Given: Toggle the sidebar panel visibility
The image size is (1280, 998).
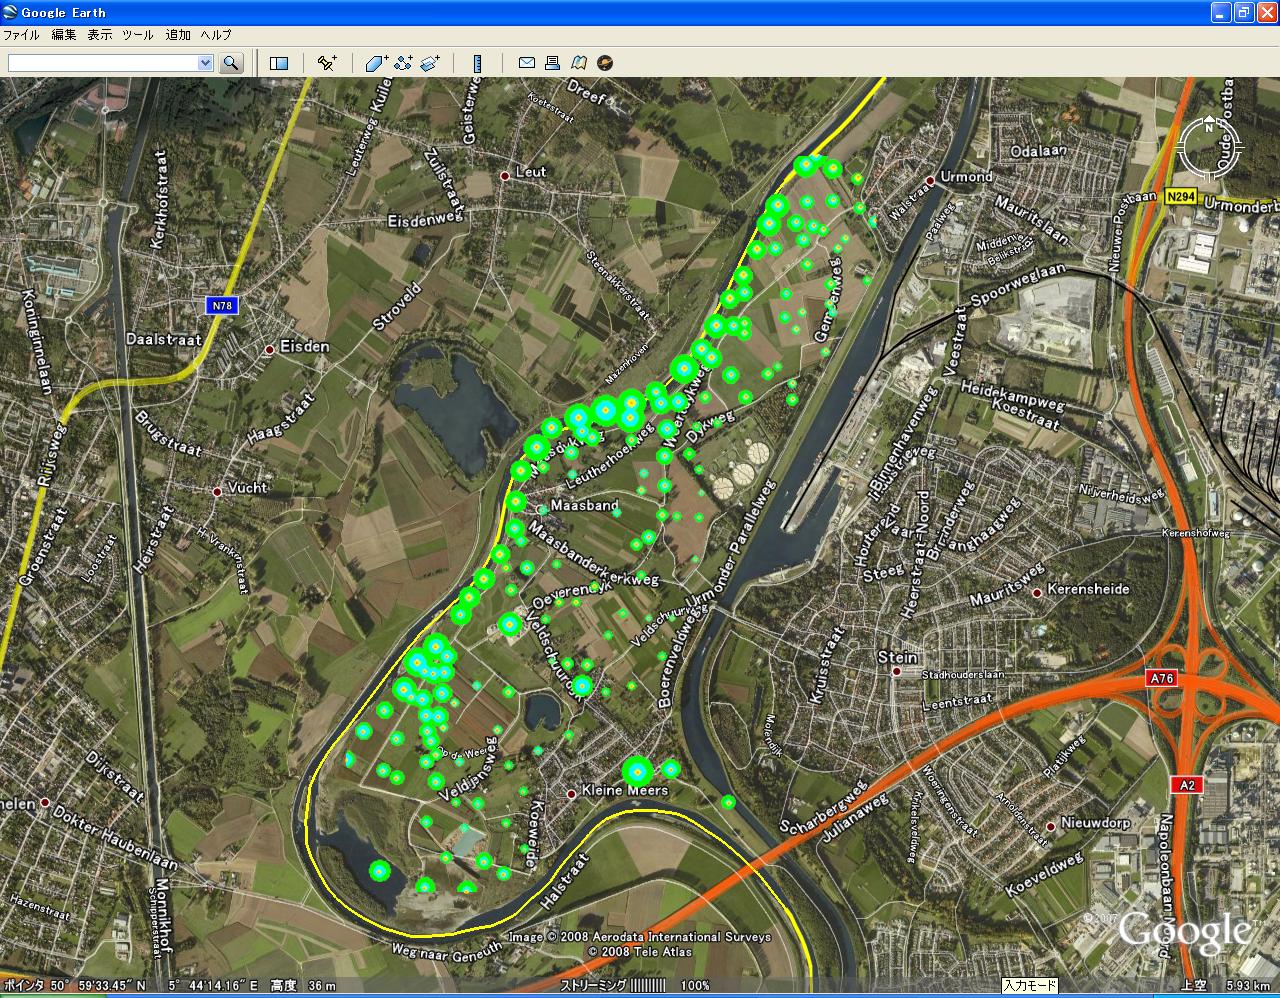Looking at the screenshot, I should [279, 63].
